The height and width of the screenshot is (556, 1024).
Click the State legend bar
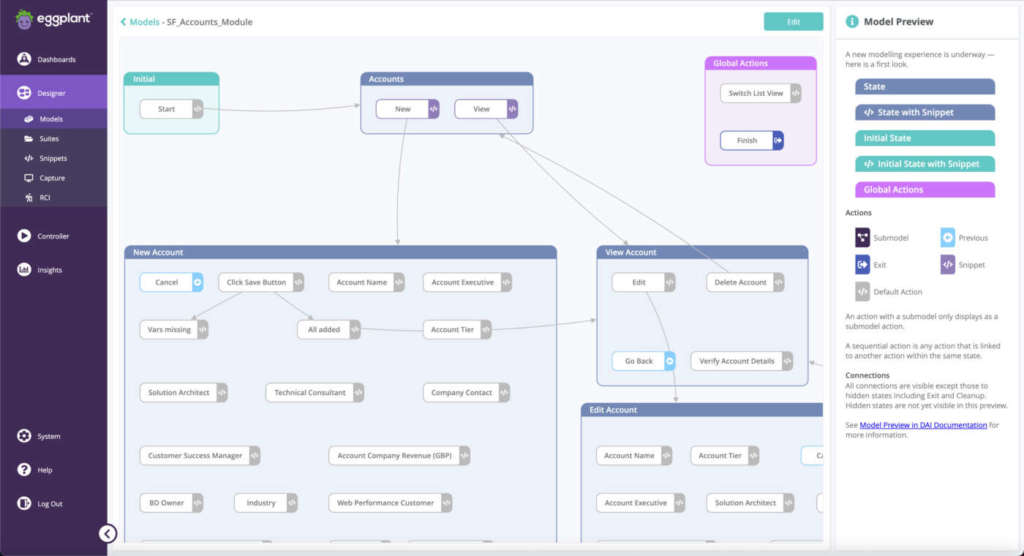925,86
